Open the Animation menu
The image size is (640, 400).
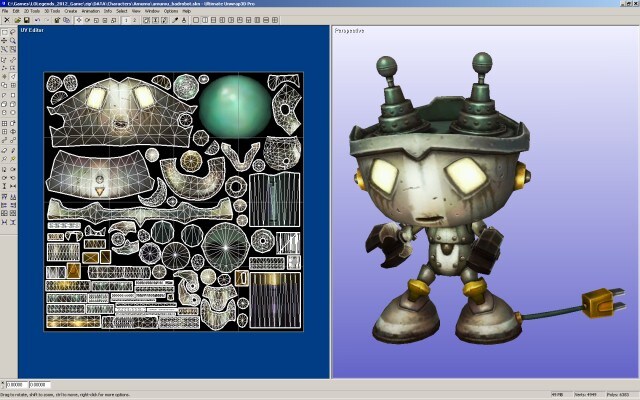[x=90, y=11]
